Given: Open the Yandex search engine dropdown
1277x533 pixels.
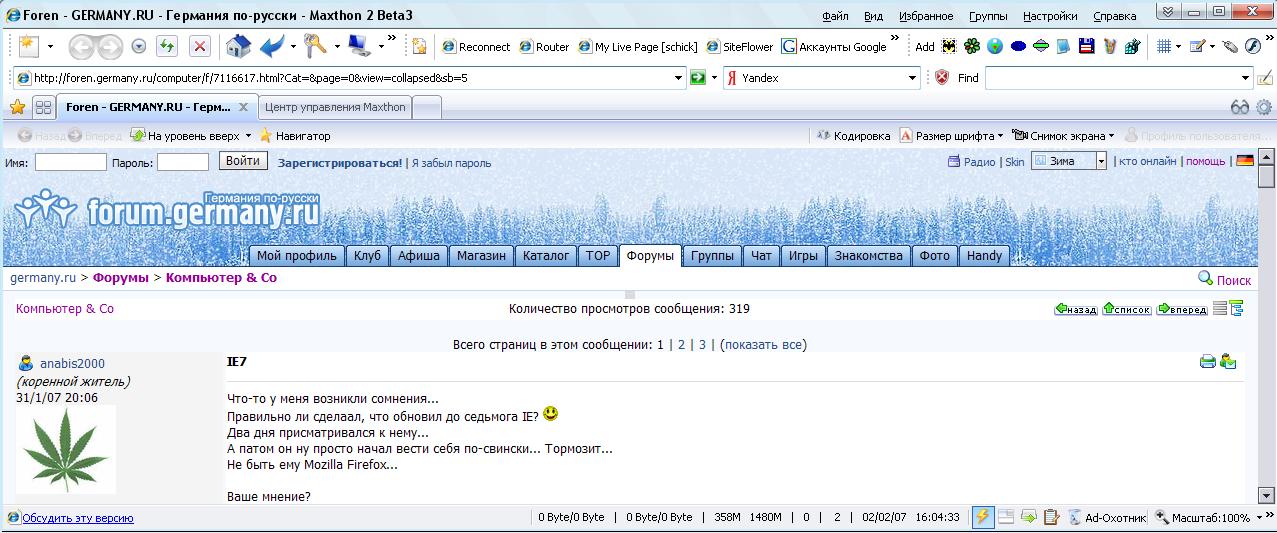Looking at the screenshot, I should click(912, 77).
